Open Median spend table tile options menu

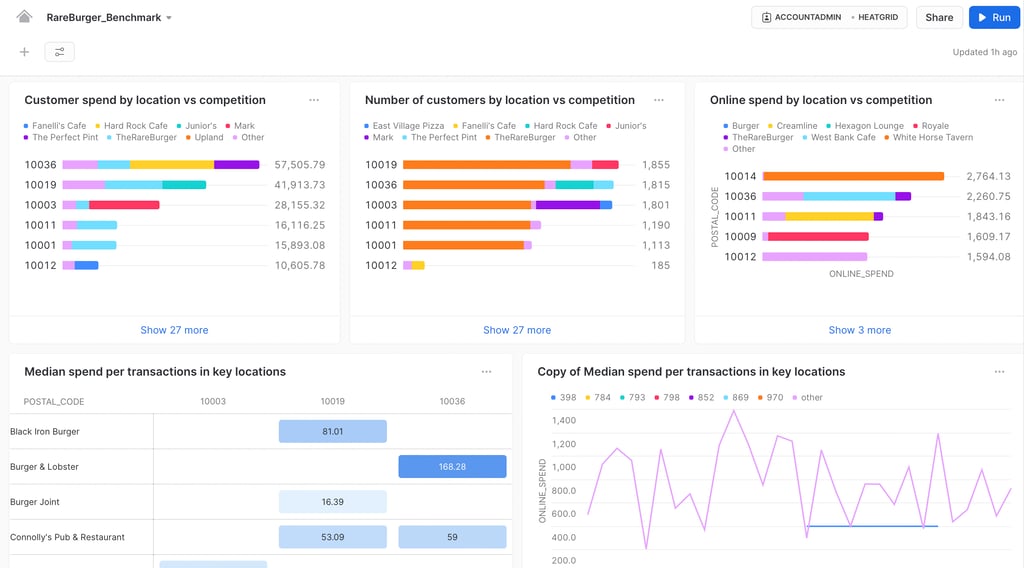tap(487, 371)
